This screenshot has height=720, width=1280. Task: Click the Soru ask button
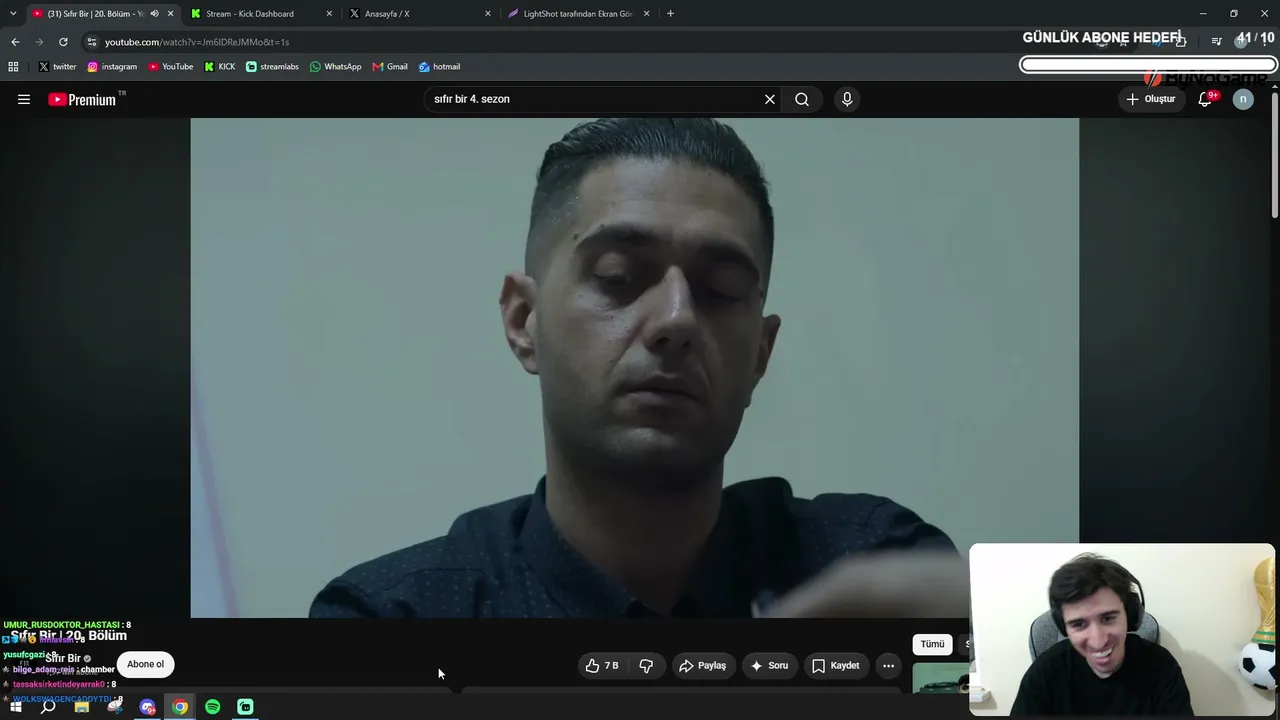[x=769, y=665]
